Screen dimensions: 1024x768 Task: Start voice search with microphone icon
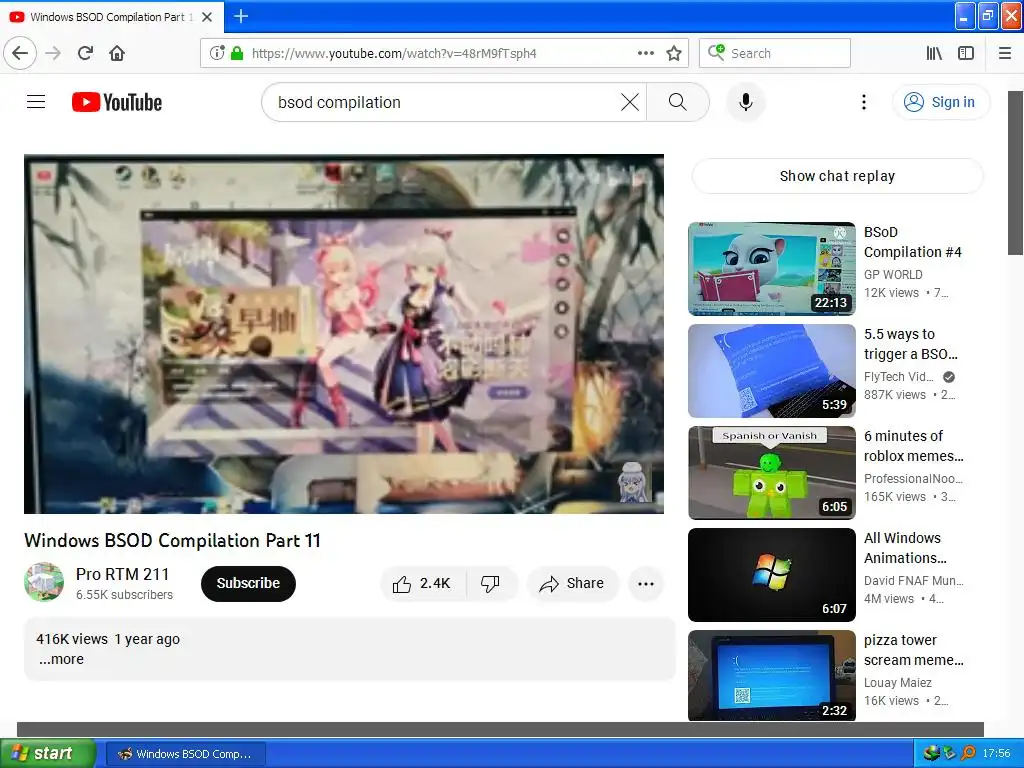[746, 102]
